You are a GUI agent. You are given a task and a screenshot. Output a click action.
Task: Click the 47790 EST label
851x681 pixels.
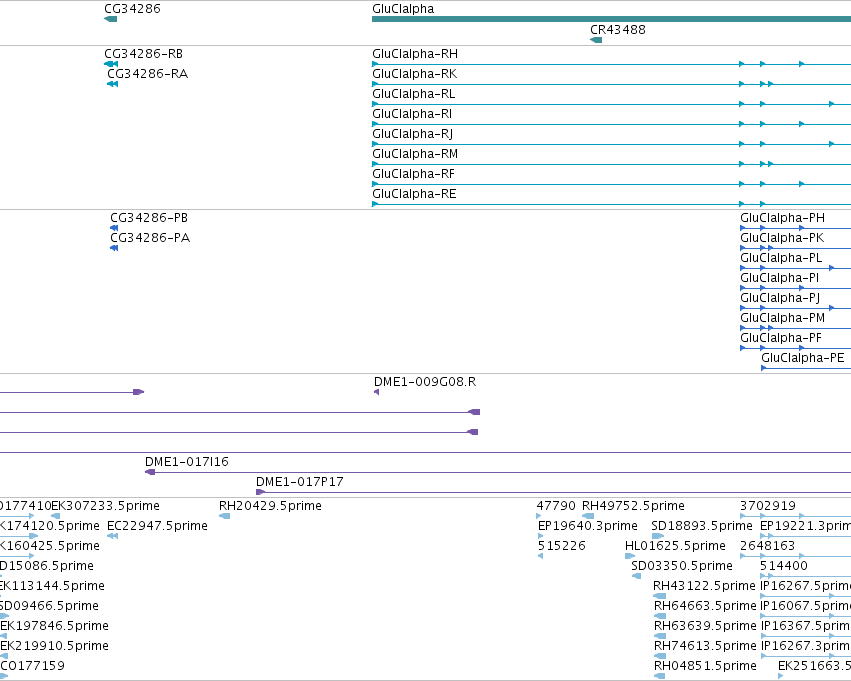pyautogui.click(x=556, y=506)
